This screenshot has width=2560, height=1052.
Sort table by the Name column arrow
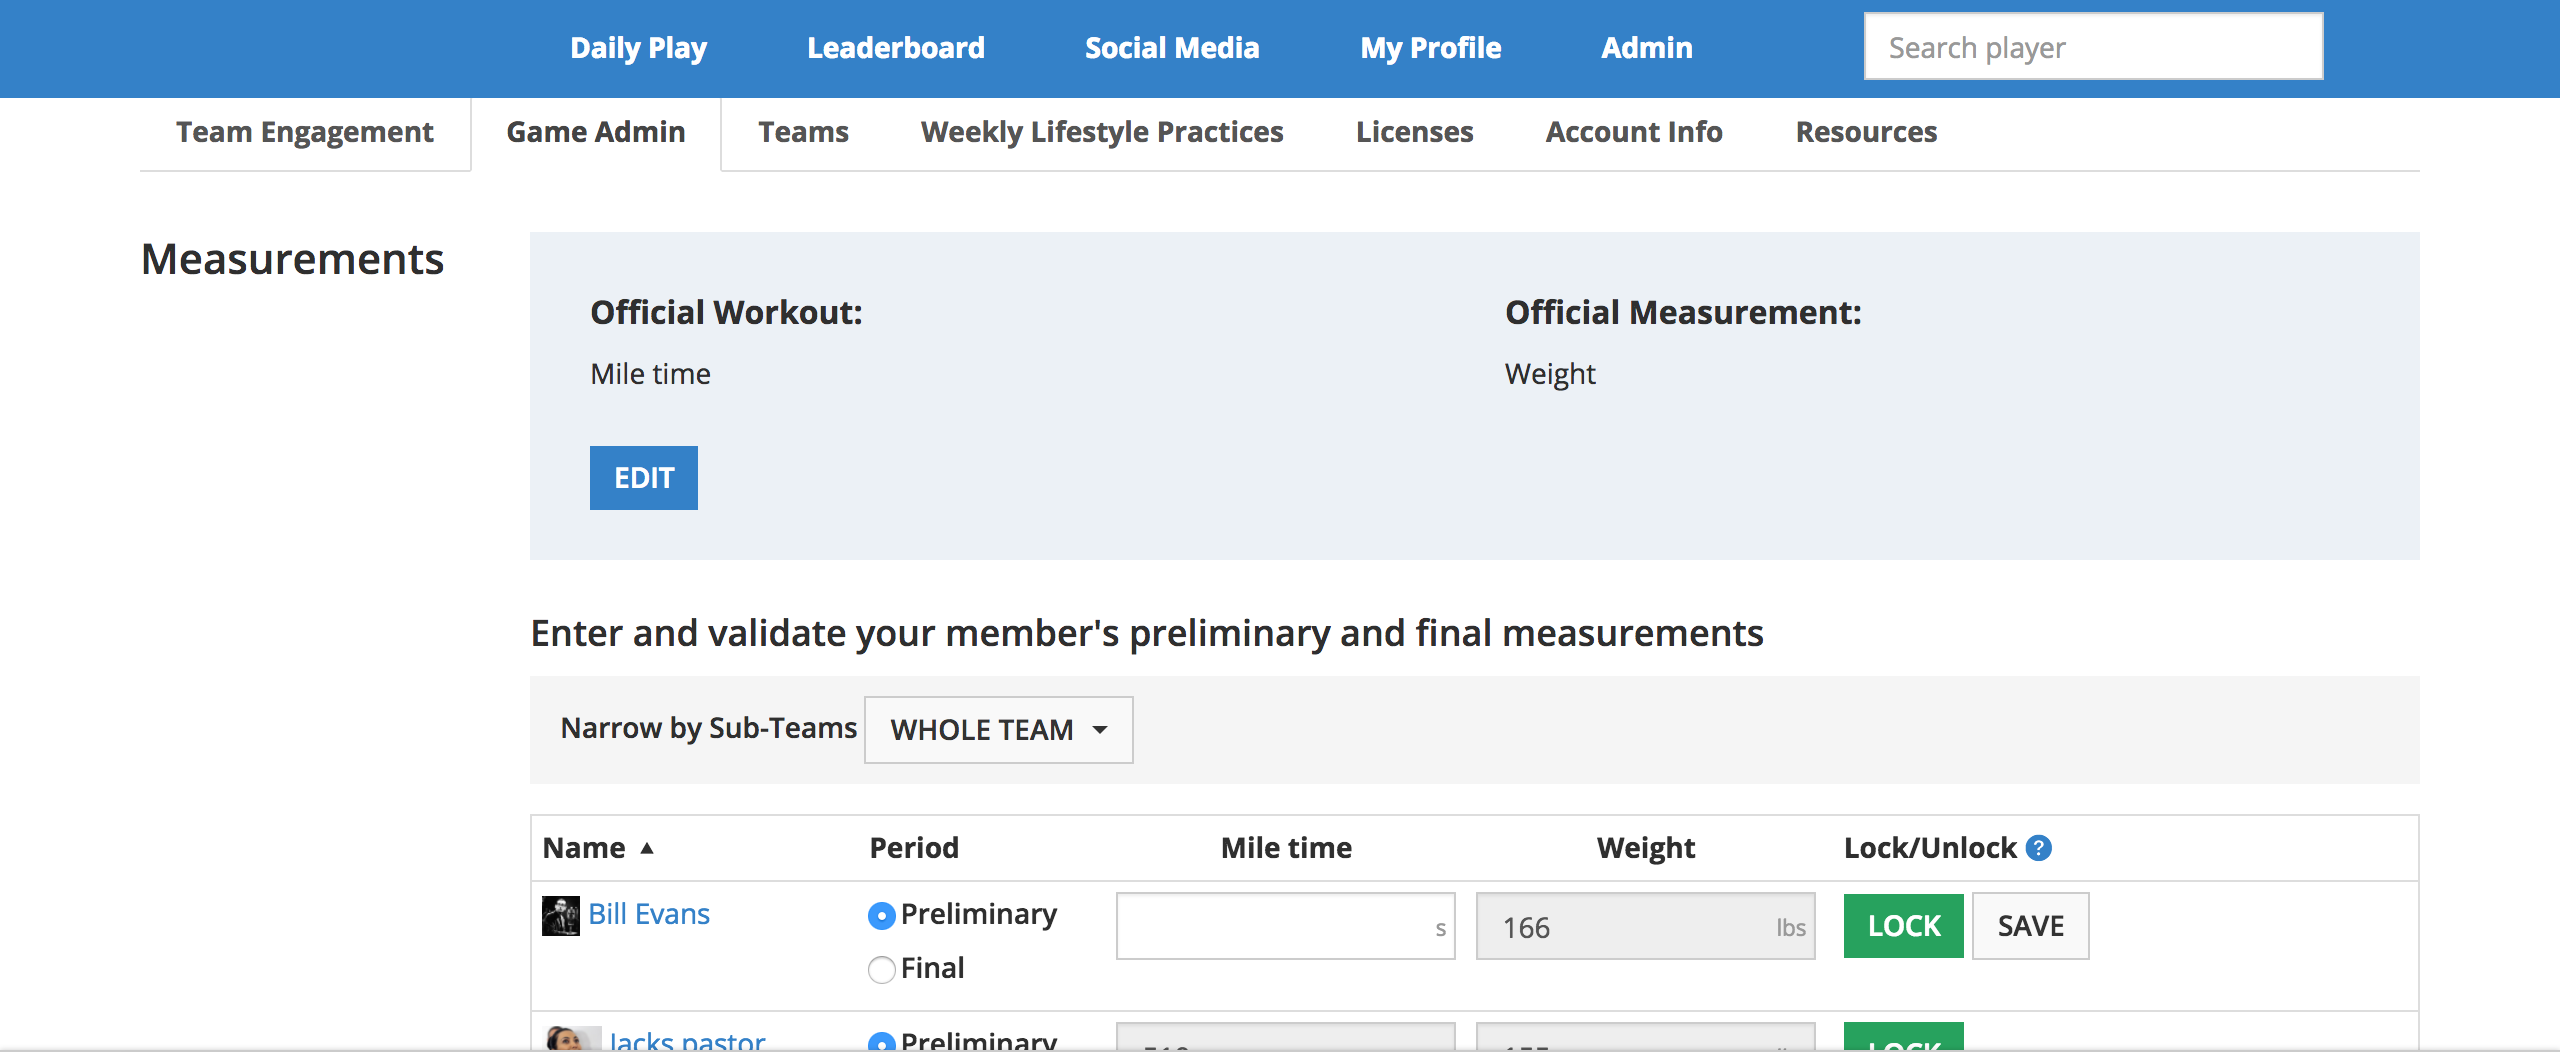click(x=647, y=848)
